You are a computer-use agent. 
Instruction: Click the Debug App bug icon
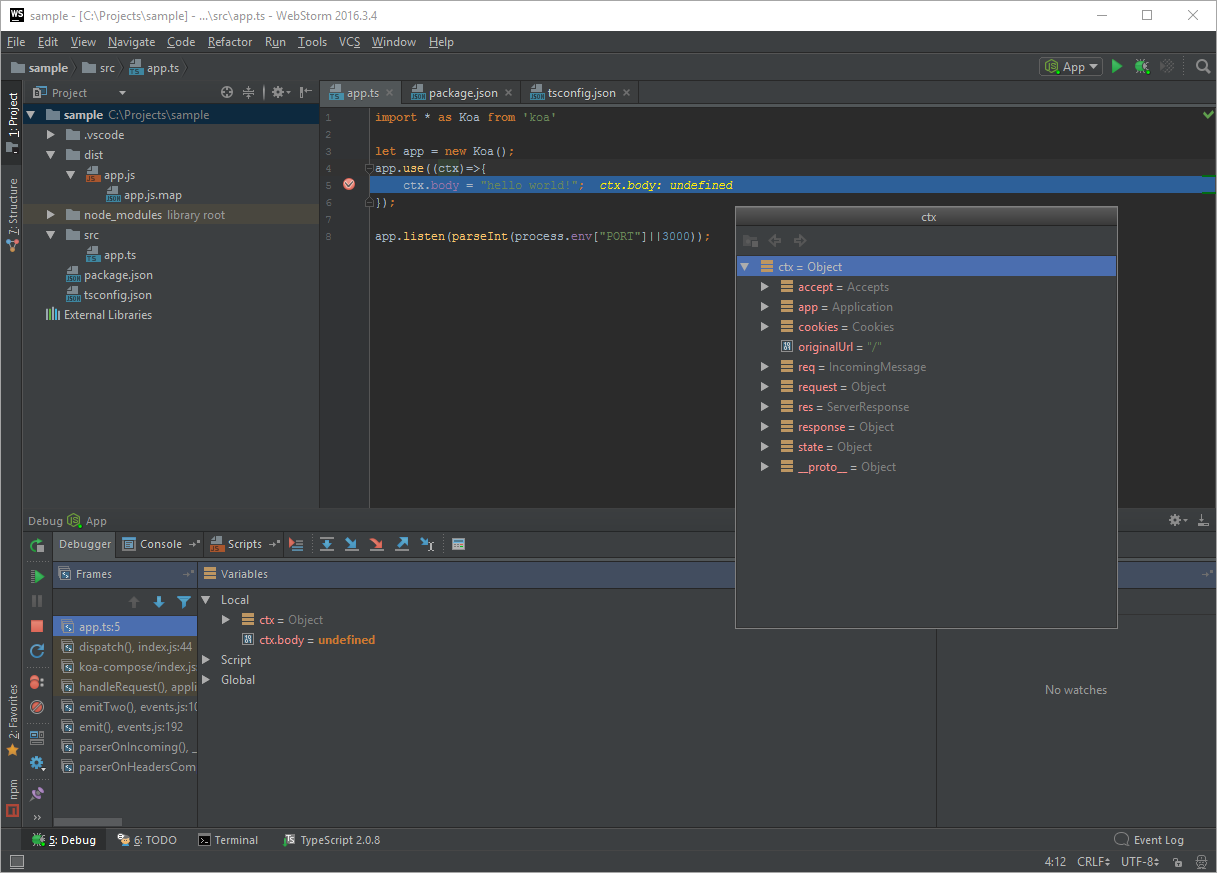pos(1141,67)
